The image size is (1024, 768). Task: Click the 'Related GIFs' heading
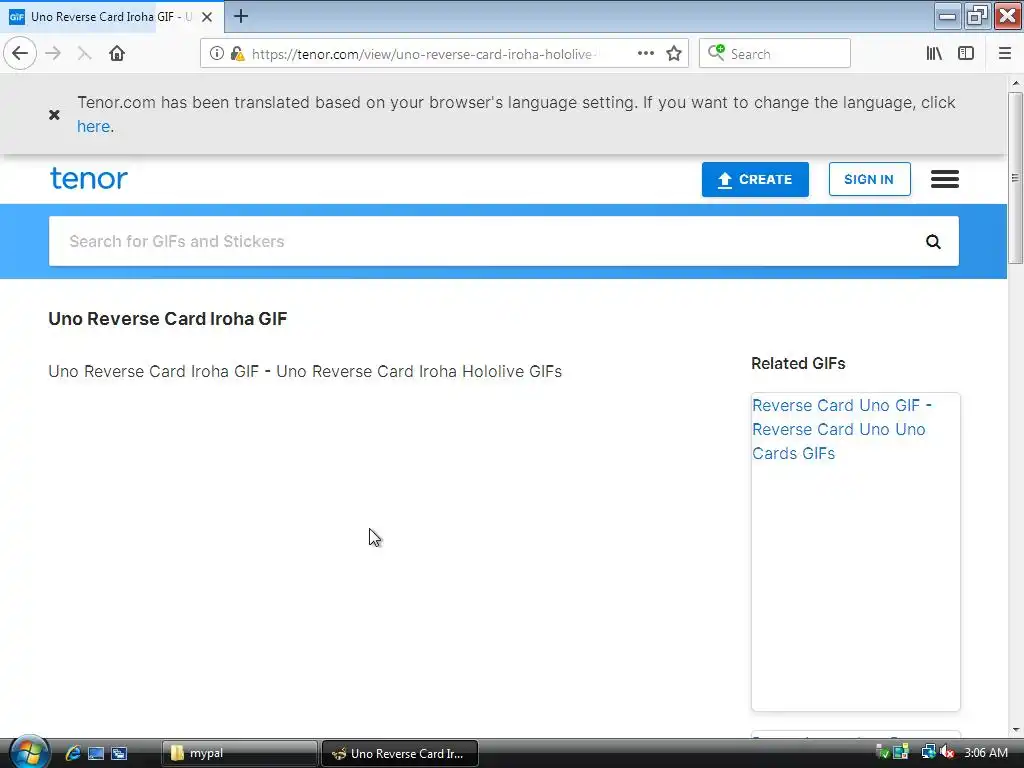pos(798,364)
